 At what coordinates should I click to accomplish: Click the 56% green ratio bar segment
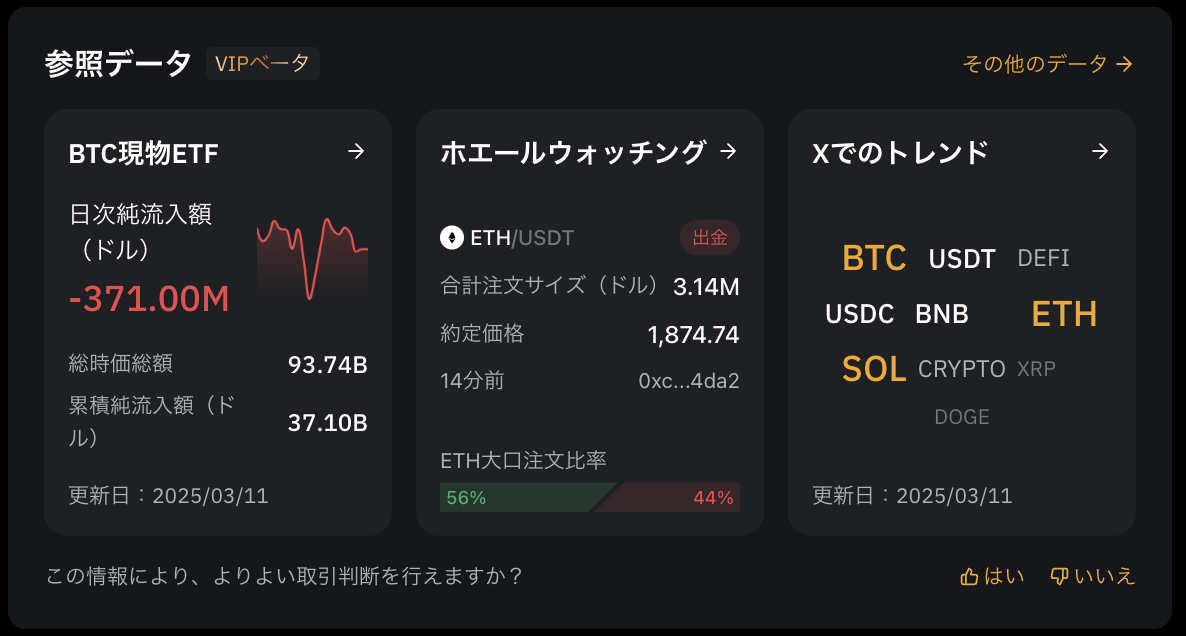pyautogui.click(x=528, y=498)
